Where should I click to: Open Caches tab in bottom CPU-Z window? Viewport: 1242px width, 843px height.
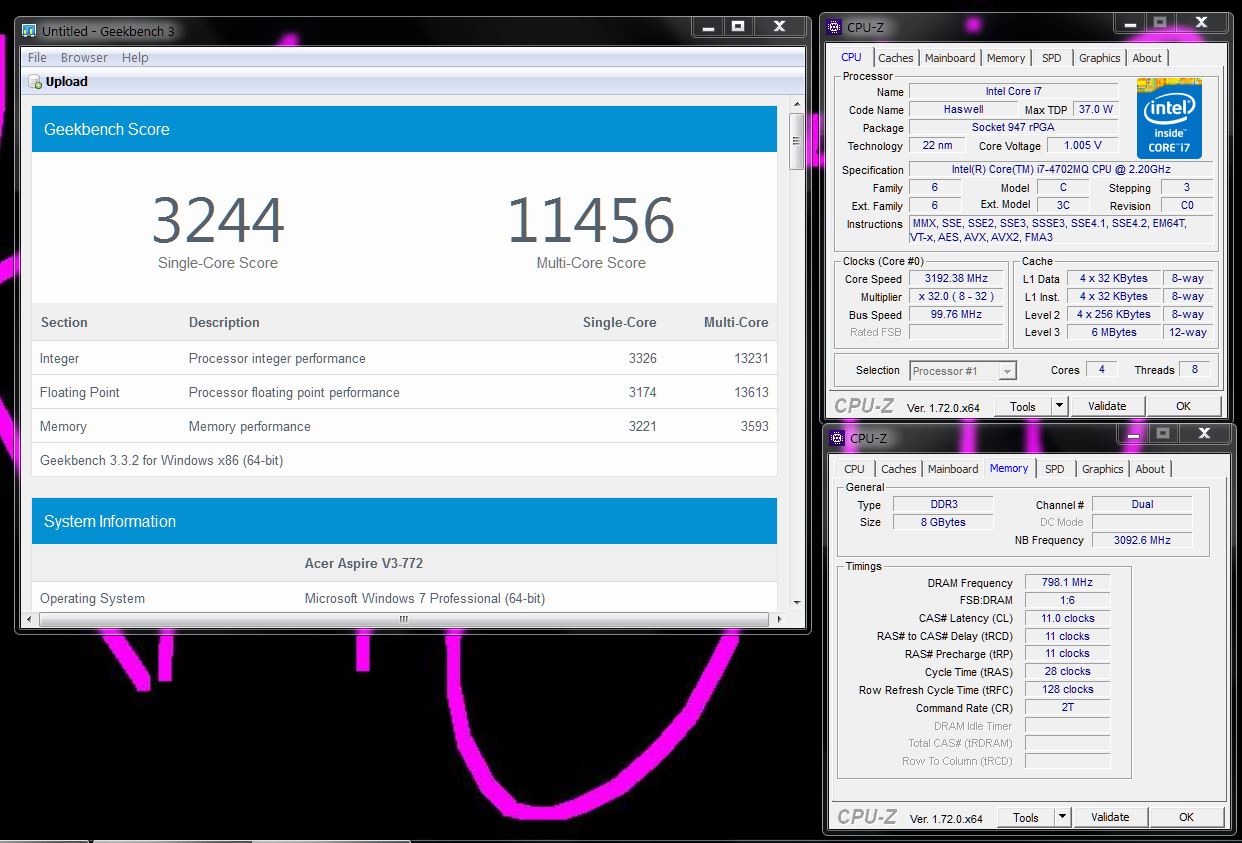pos(899,469)
